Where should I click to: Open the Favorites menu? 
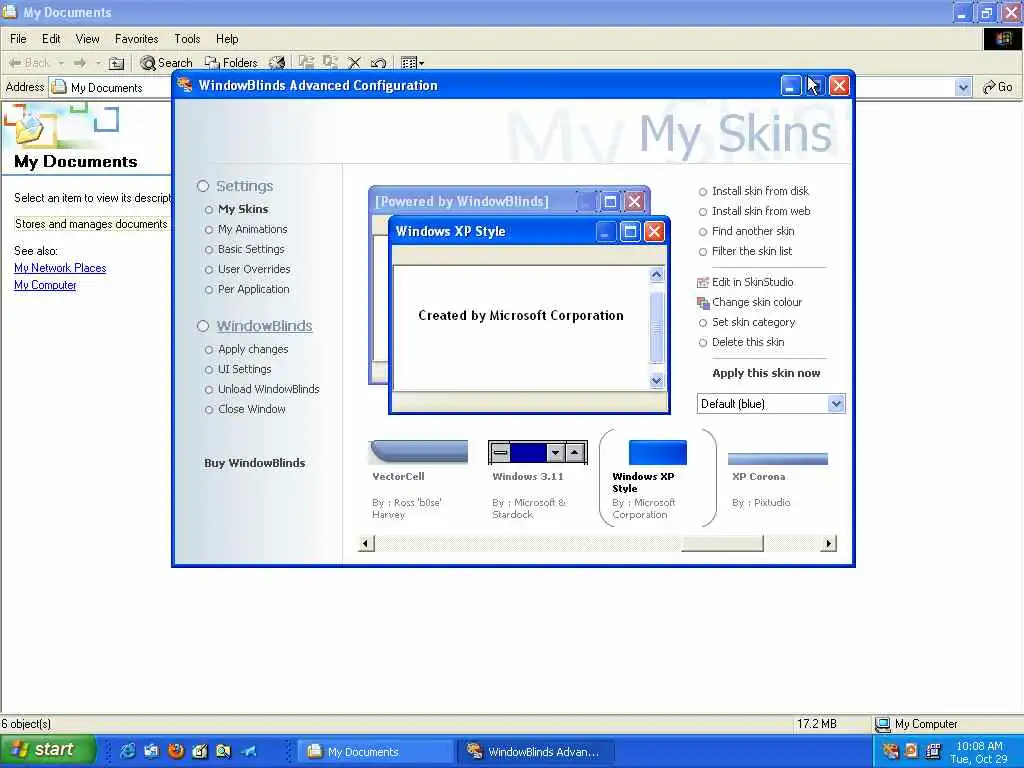pos(136,39)
